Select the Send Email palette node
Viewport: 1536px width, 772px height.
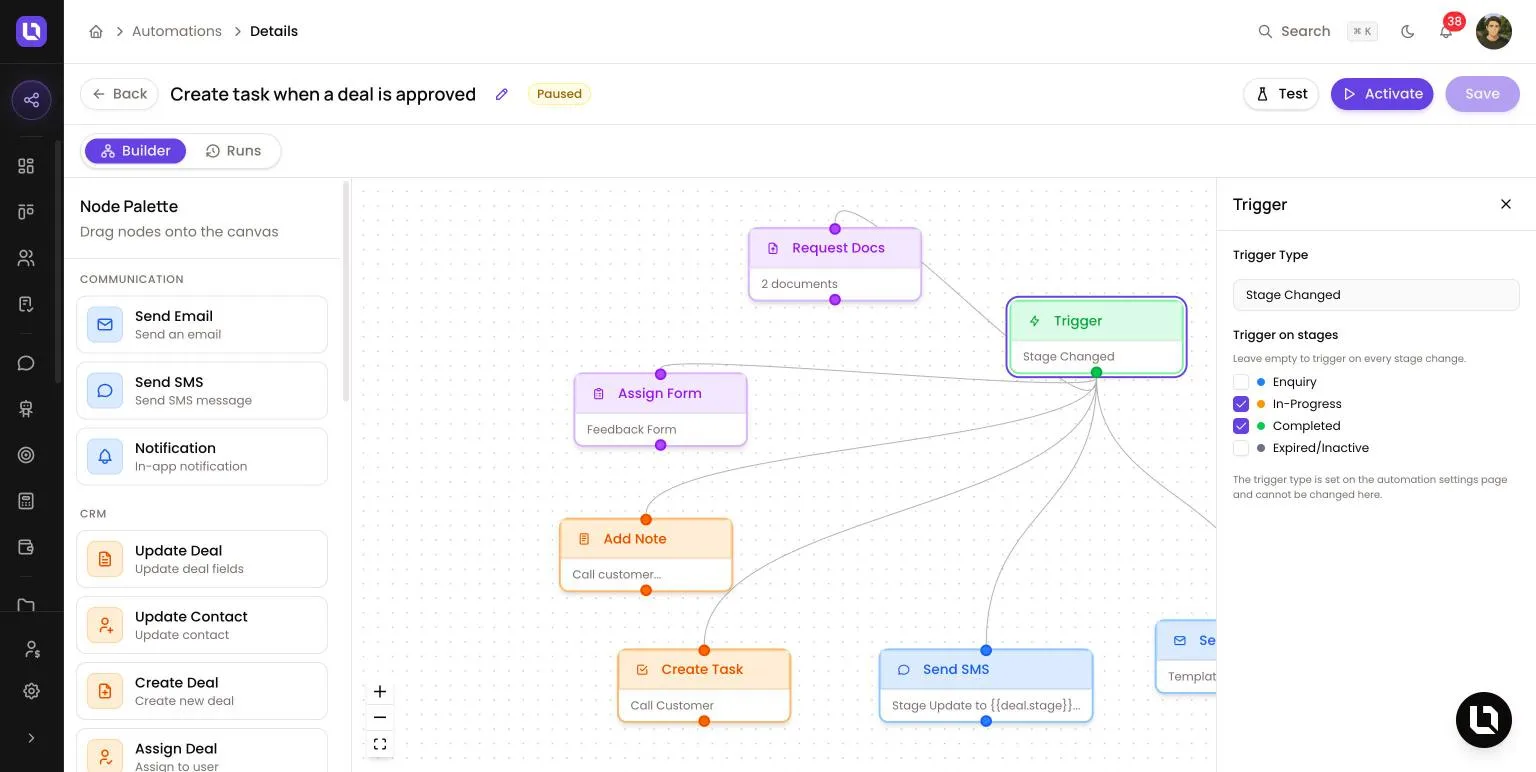[x=202, y=324]
